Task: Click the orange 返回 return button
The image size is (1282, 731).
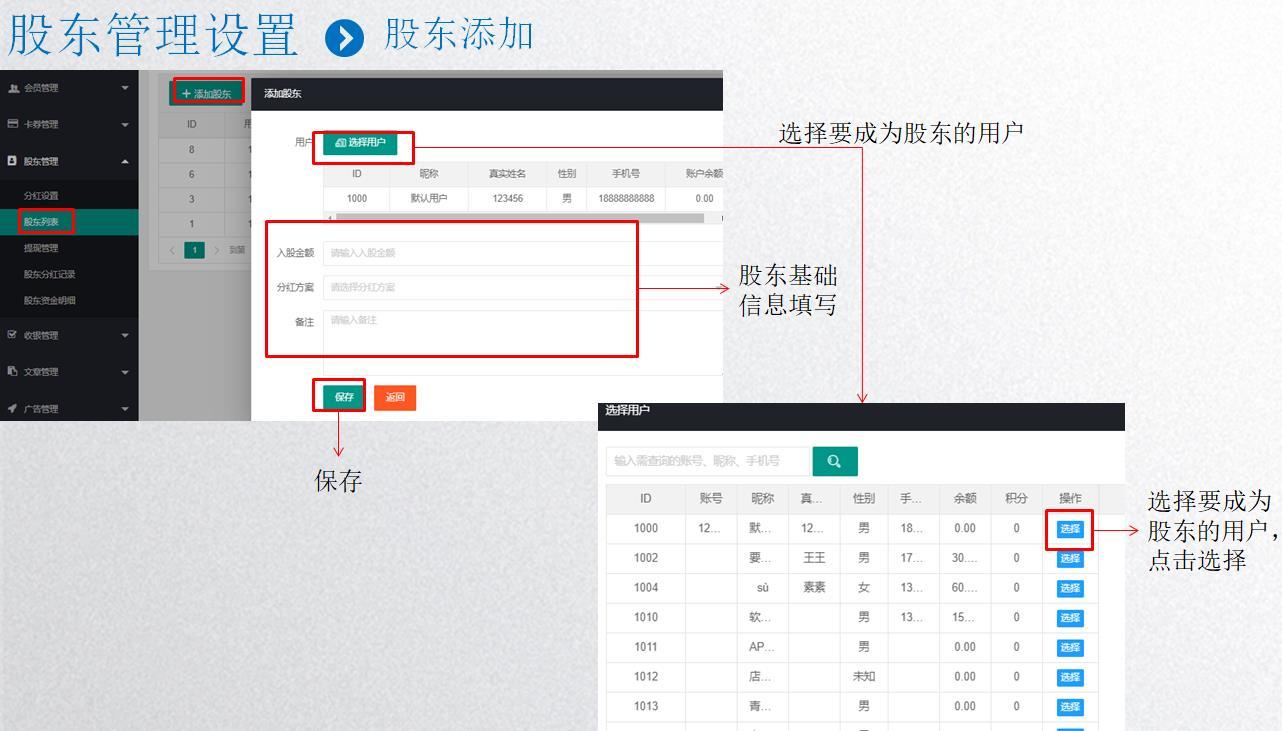Action: (395, 397)
